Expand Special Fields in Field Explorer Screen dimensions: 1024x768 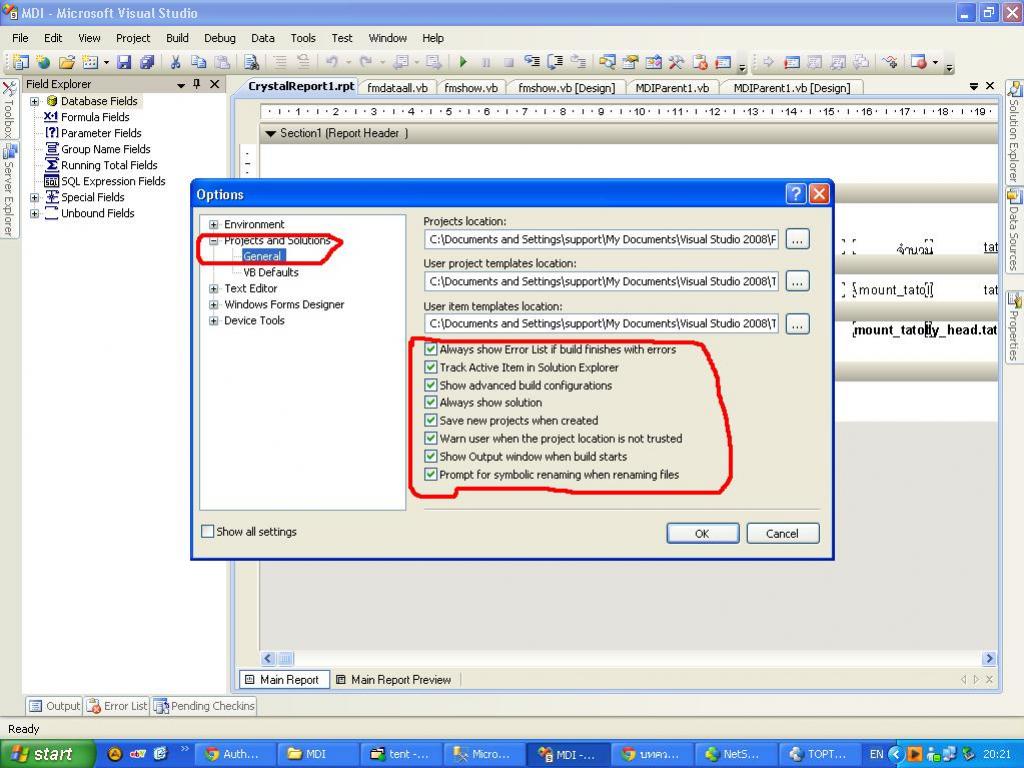35,197
